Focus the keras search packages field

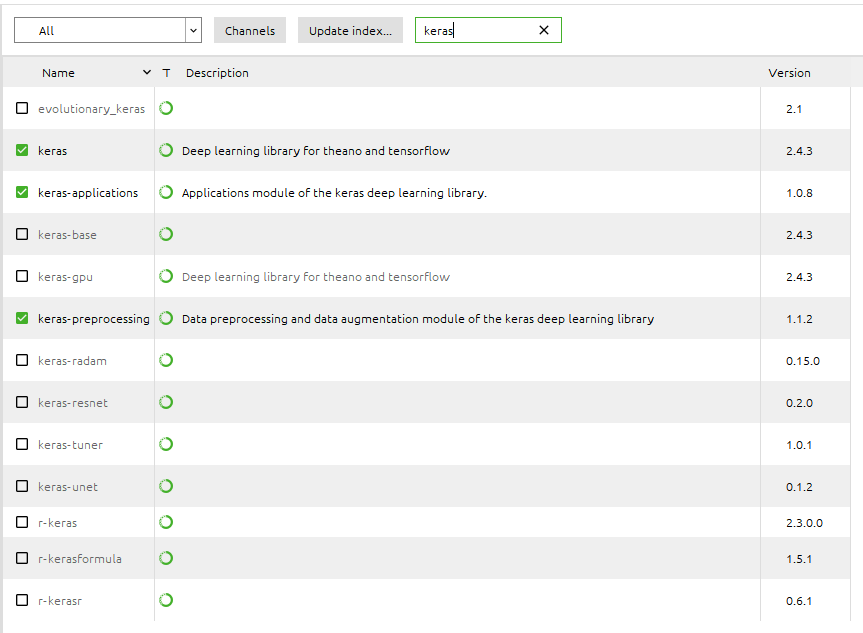[476, 30]
